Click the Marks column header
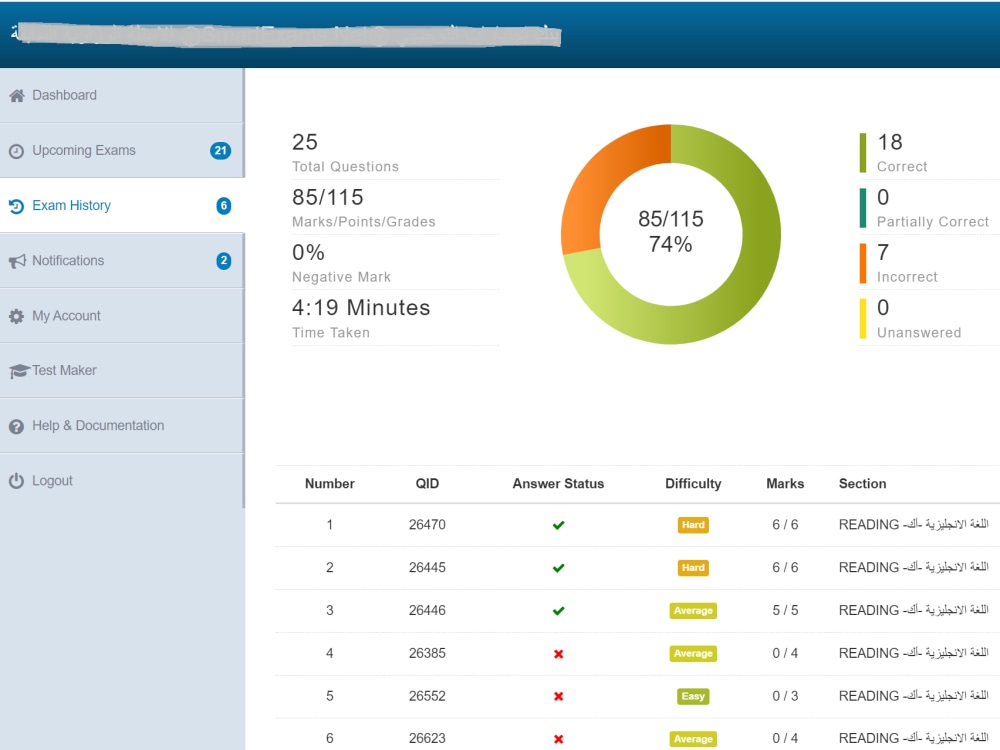 pos(785,483)
